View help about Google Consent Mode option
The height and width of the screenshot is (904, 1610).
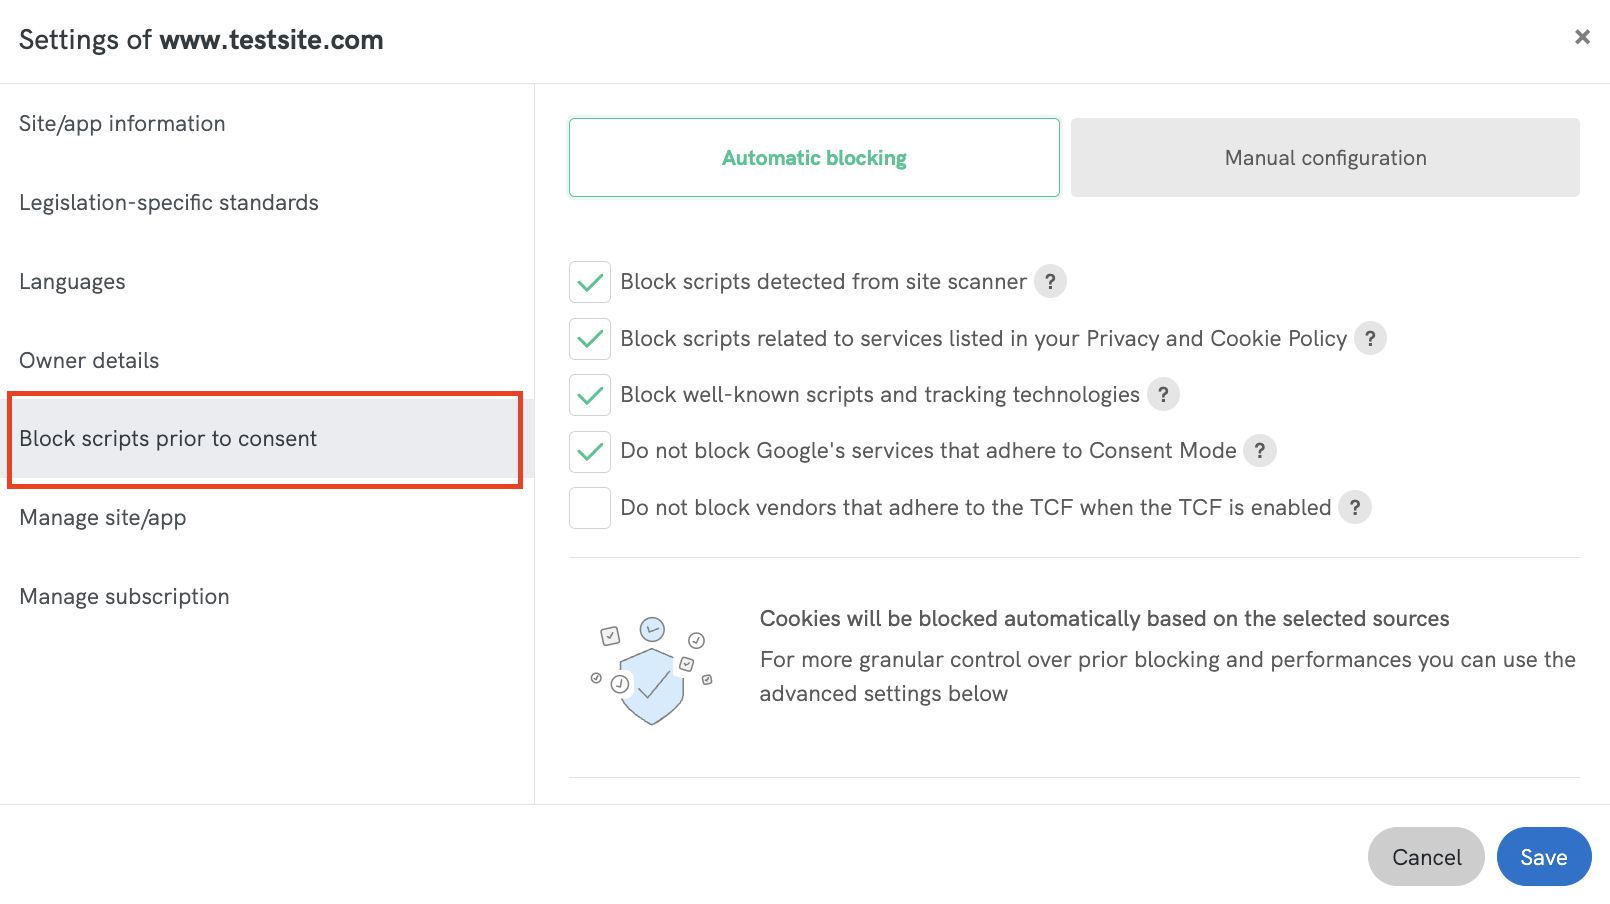1261,450
